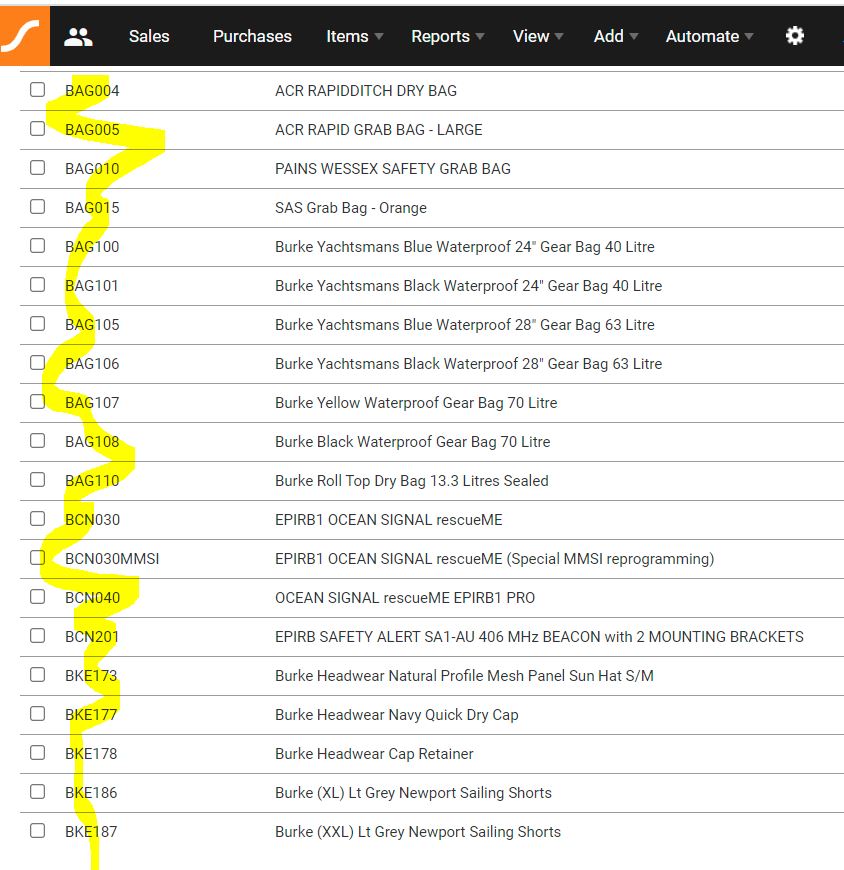844x870 pixels.
Task: Click 'Burke Yellow Waterproof Gear Bag 70 Litre'
Action: tap(416, 403)
